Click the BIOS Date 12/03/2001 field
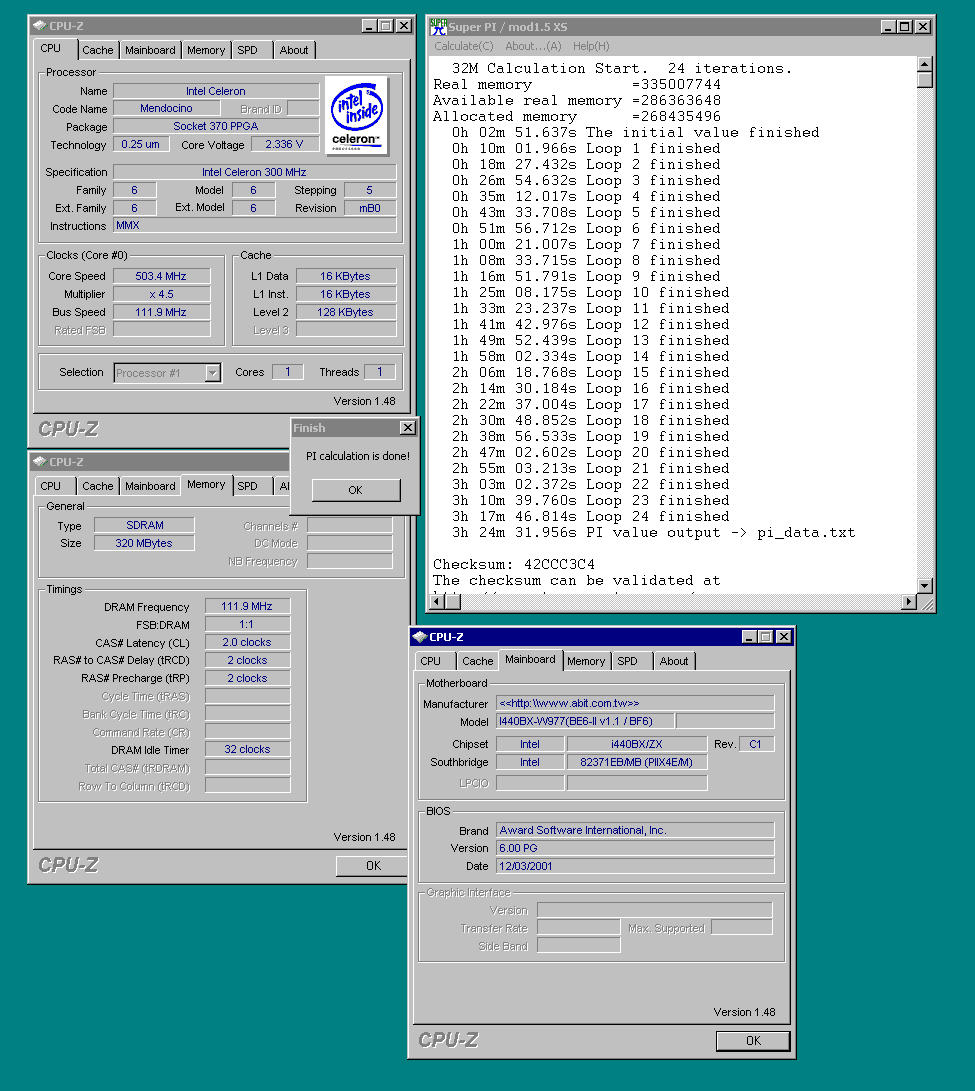Viewport: 975px width, 1091px height. pos(635,866)
